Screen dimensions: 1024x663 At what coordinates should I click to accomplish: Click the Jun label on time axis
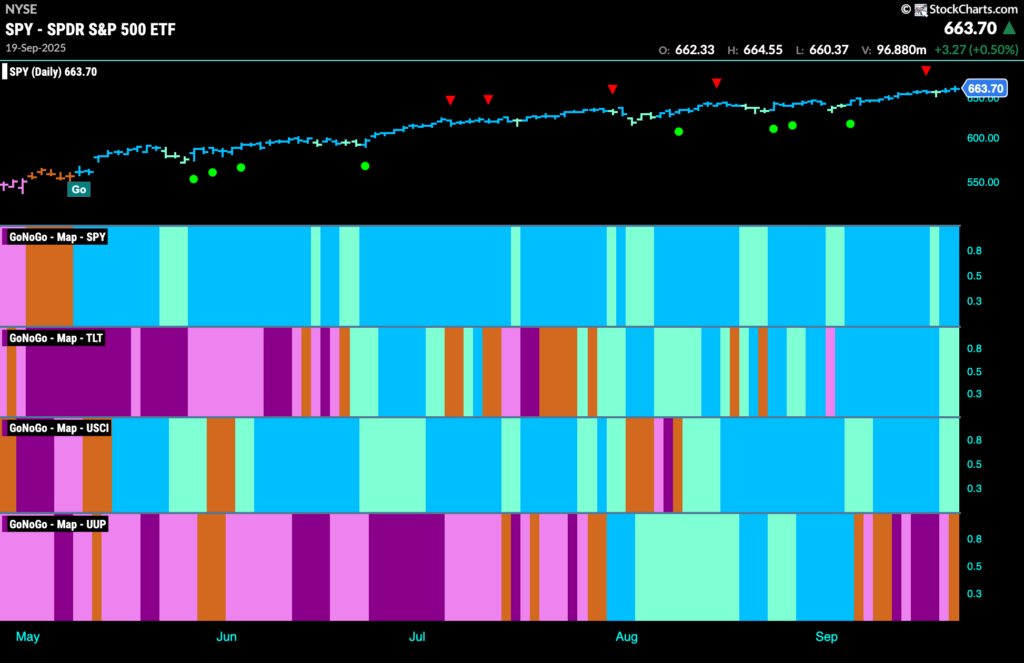tap(226, 636)
